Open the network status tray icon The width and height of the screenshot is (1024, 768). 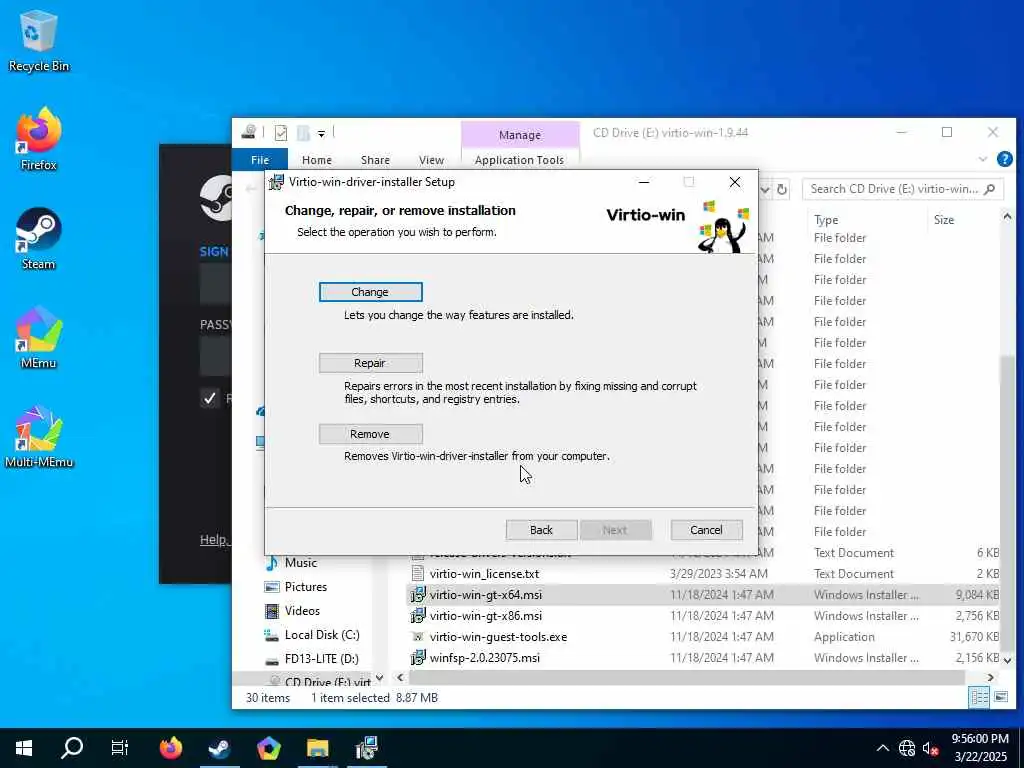906,748
